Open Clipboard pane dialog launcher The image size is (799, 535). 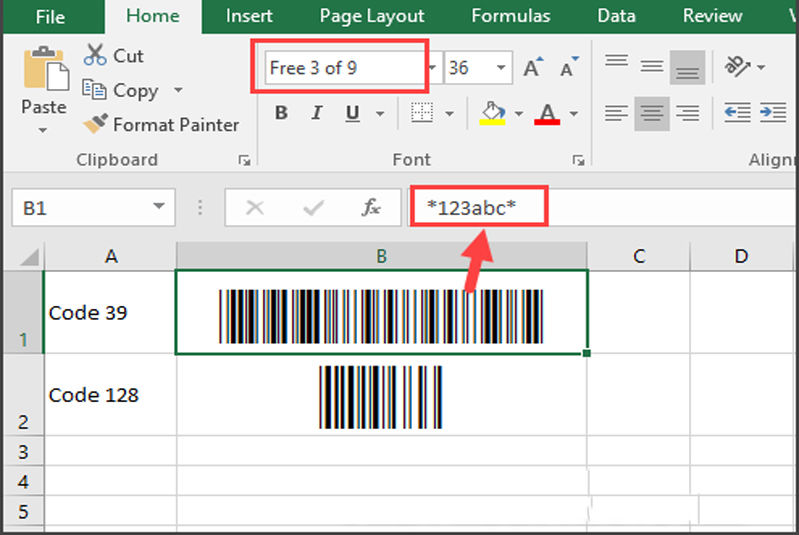pos(245,160)
